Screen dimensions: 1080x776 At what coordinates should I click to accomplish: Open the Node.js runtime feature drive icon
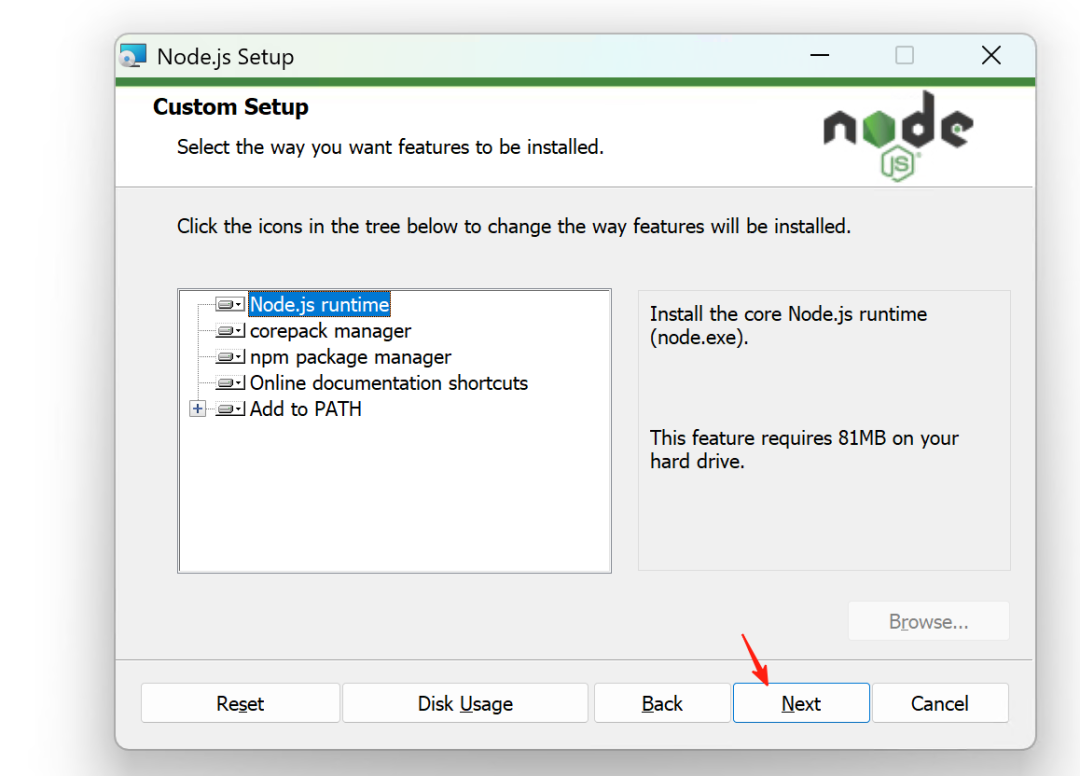click(230, 304)
